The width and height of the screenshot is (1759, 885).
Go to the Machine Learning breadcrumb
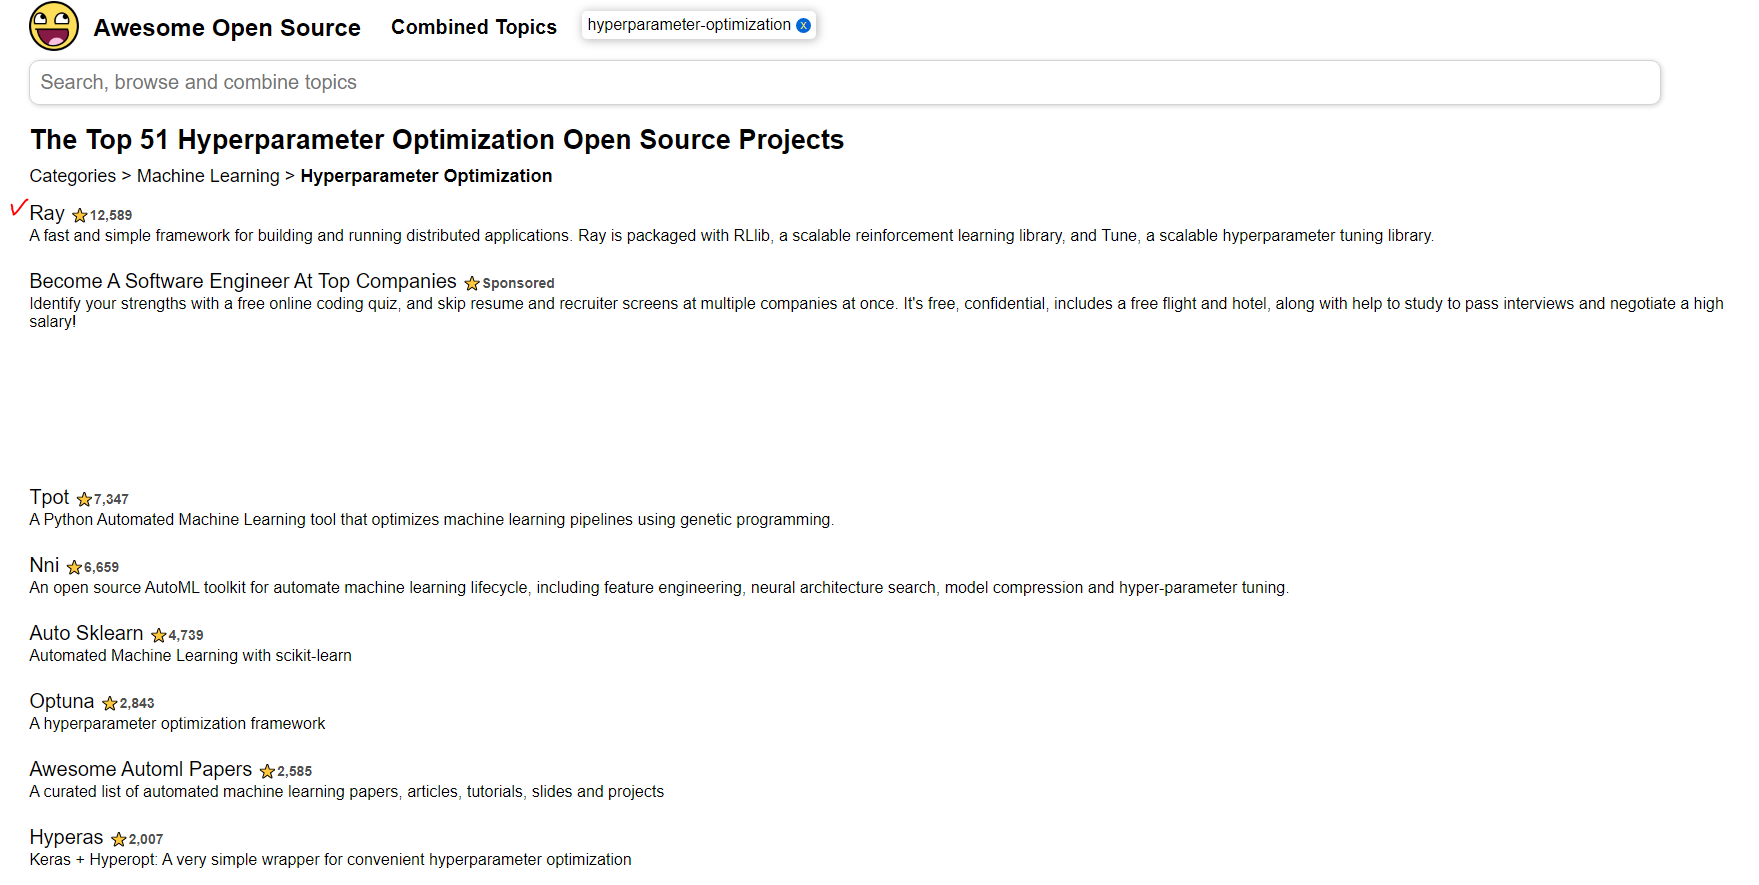click(208, 176)
